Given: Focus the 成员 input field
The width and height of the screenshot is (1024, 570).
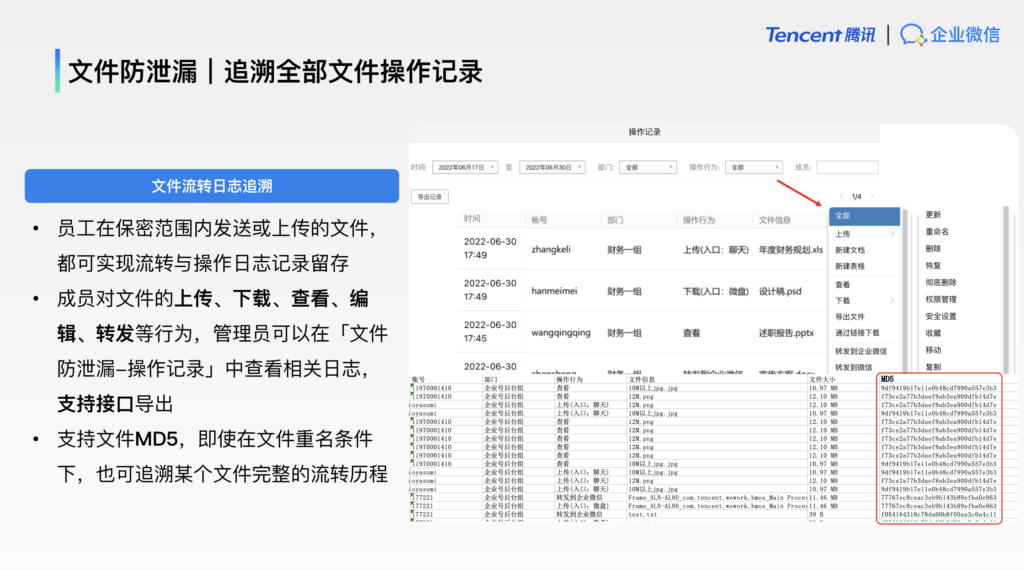Looking at the screenshot, I should pos(847,168).
